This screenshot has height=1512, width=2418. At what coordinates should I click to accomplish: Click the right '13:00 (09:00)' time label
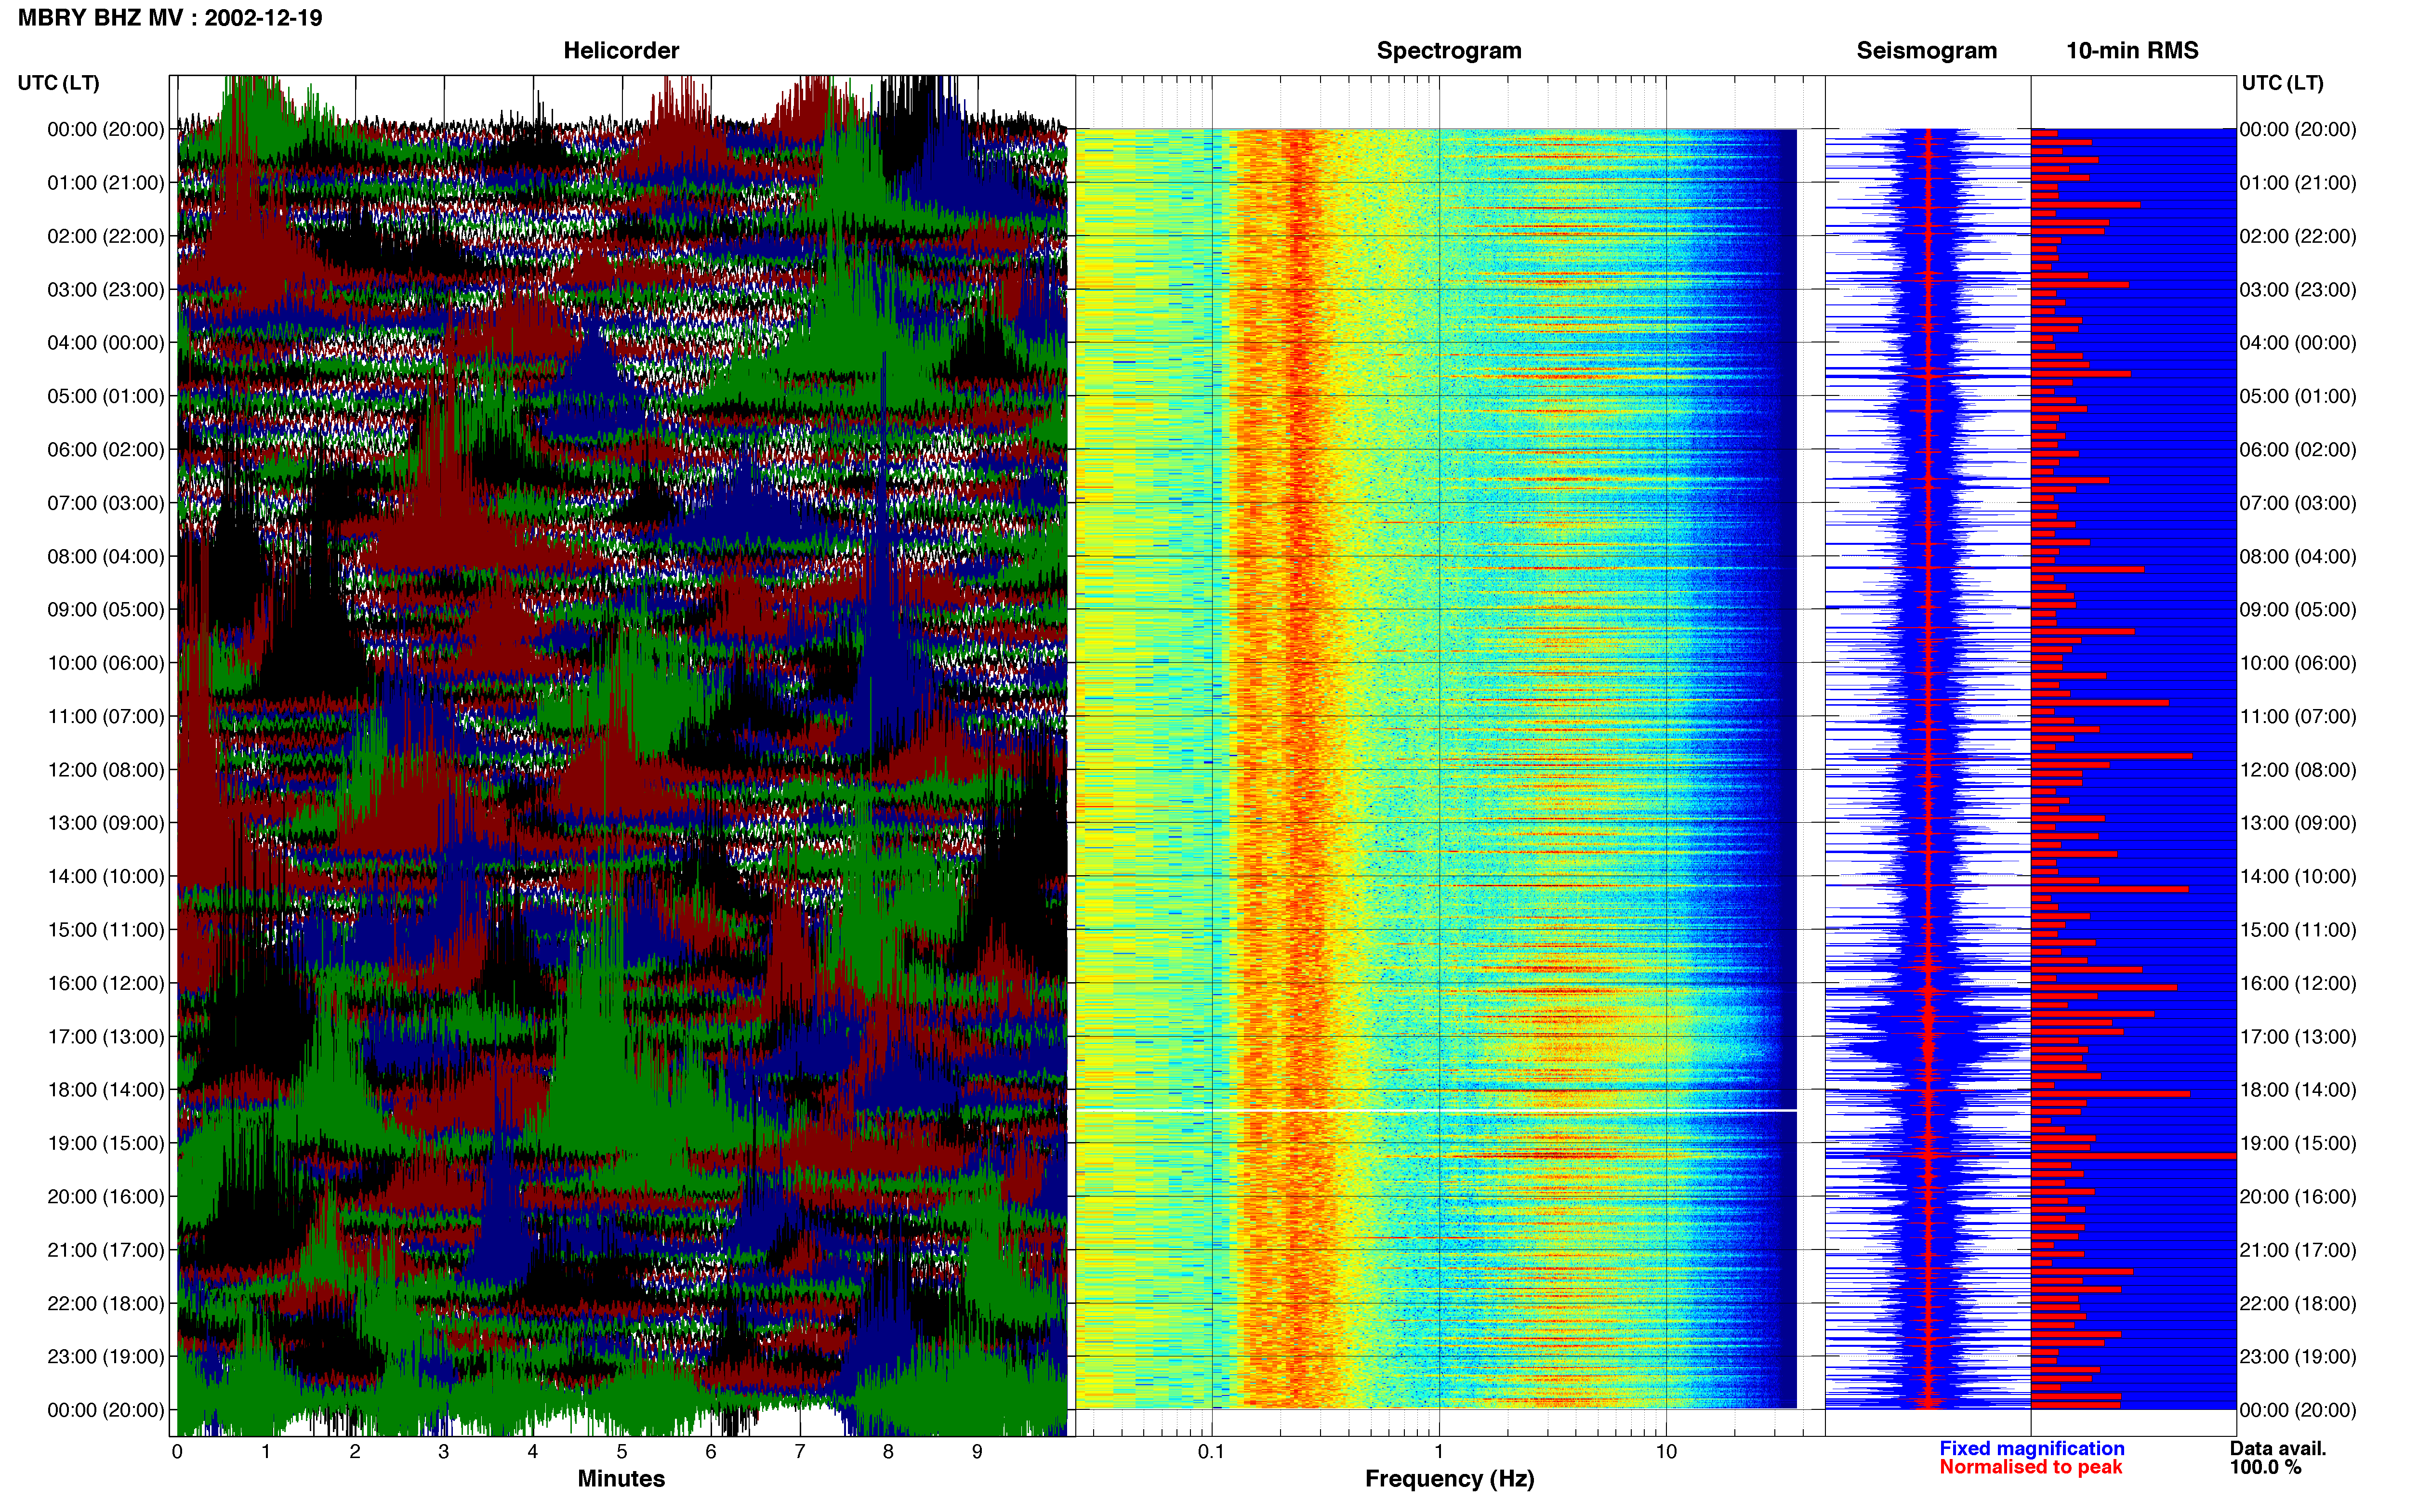(2298, 824)
